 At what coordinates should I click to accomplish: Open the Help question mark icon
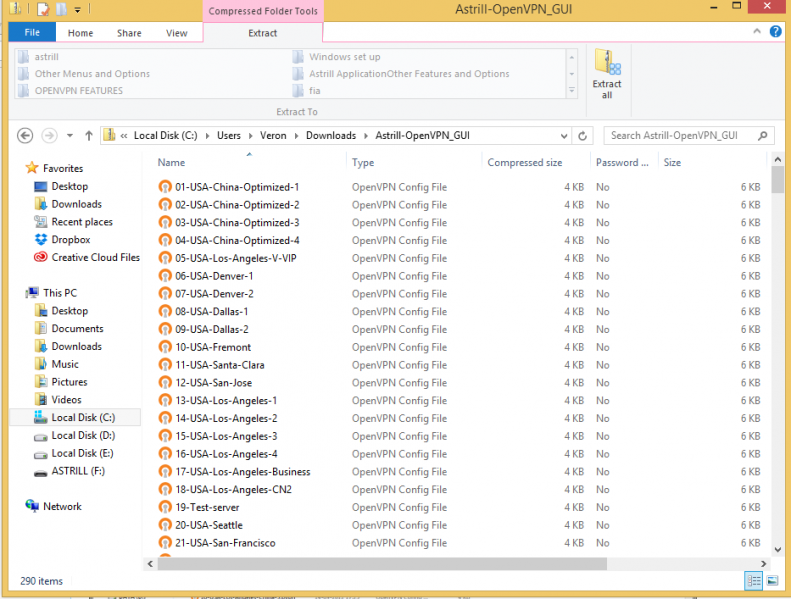click(775, 31)
